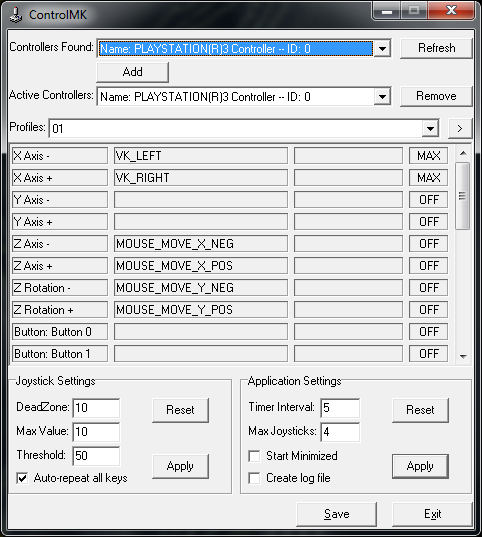Screen dimensions: 482x537
Task: Click the 'Z Axis -' label box
Action: pyautogui.click(x=60, y=244)
